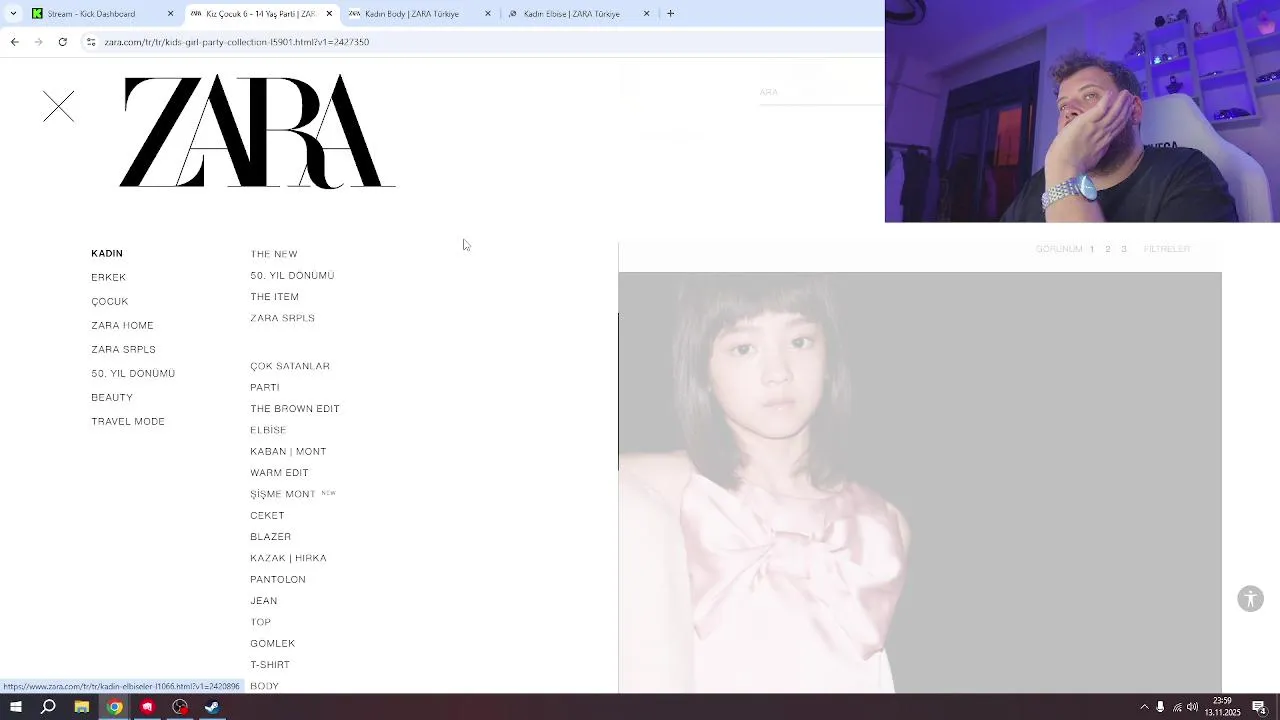Open ZARA HOME section
This screenshot has width=1280, height=720.
click(122, 326)
